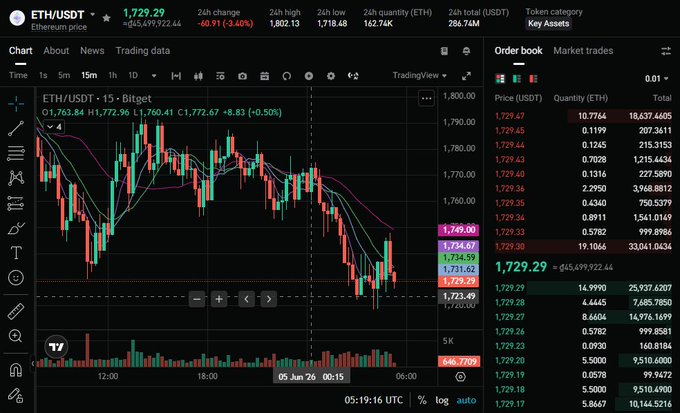
Task: Click the TradingView logo on chart
Action: (56, 347)
